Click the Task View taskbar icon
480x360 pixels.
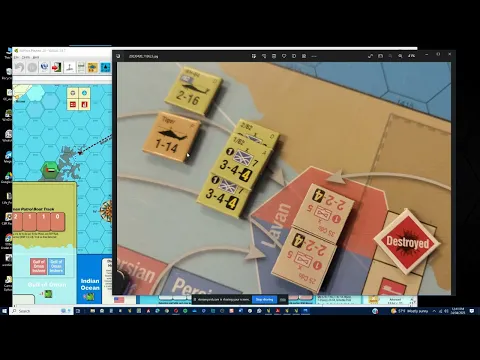coord(78,311)
